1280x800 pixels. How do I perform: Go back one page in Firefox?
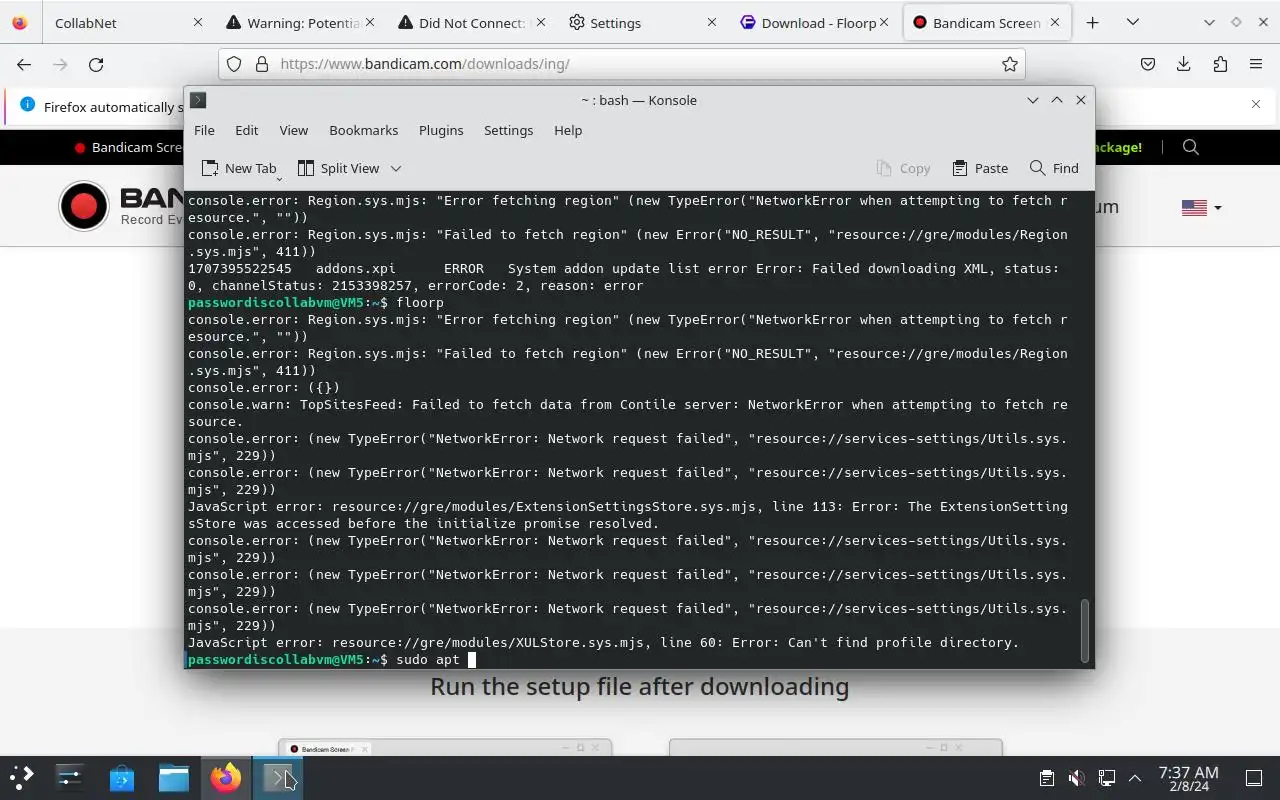click(x=24, y=64)
